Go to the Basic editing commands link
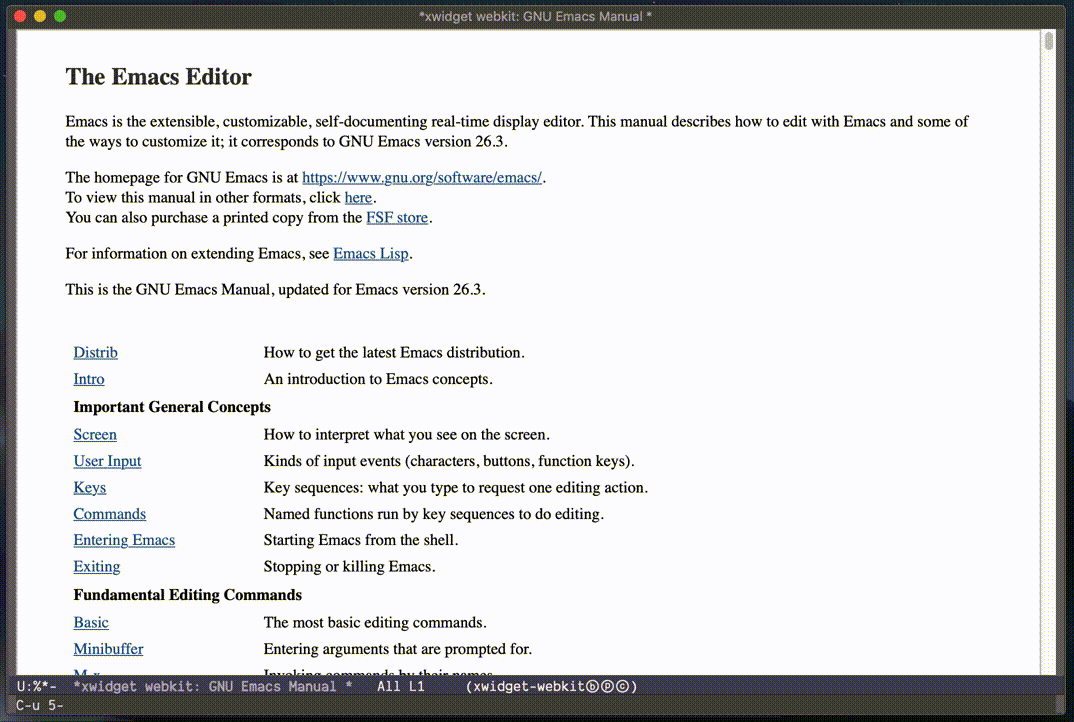Screen dimensions: 1074x722 [x=91, y=622]
